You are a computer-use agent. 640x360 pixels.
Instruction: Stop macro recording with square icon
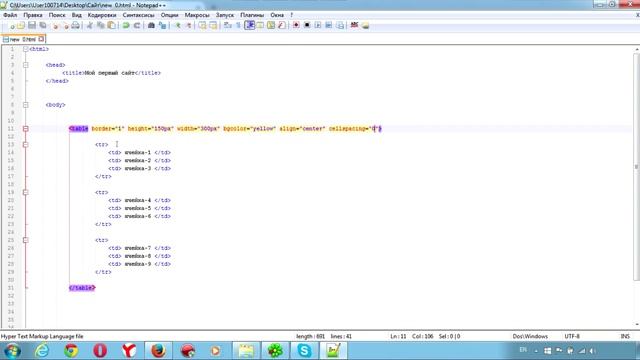pyautogui.click(x=307, y=26)
